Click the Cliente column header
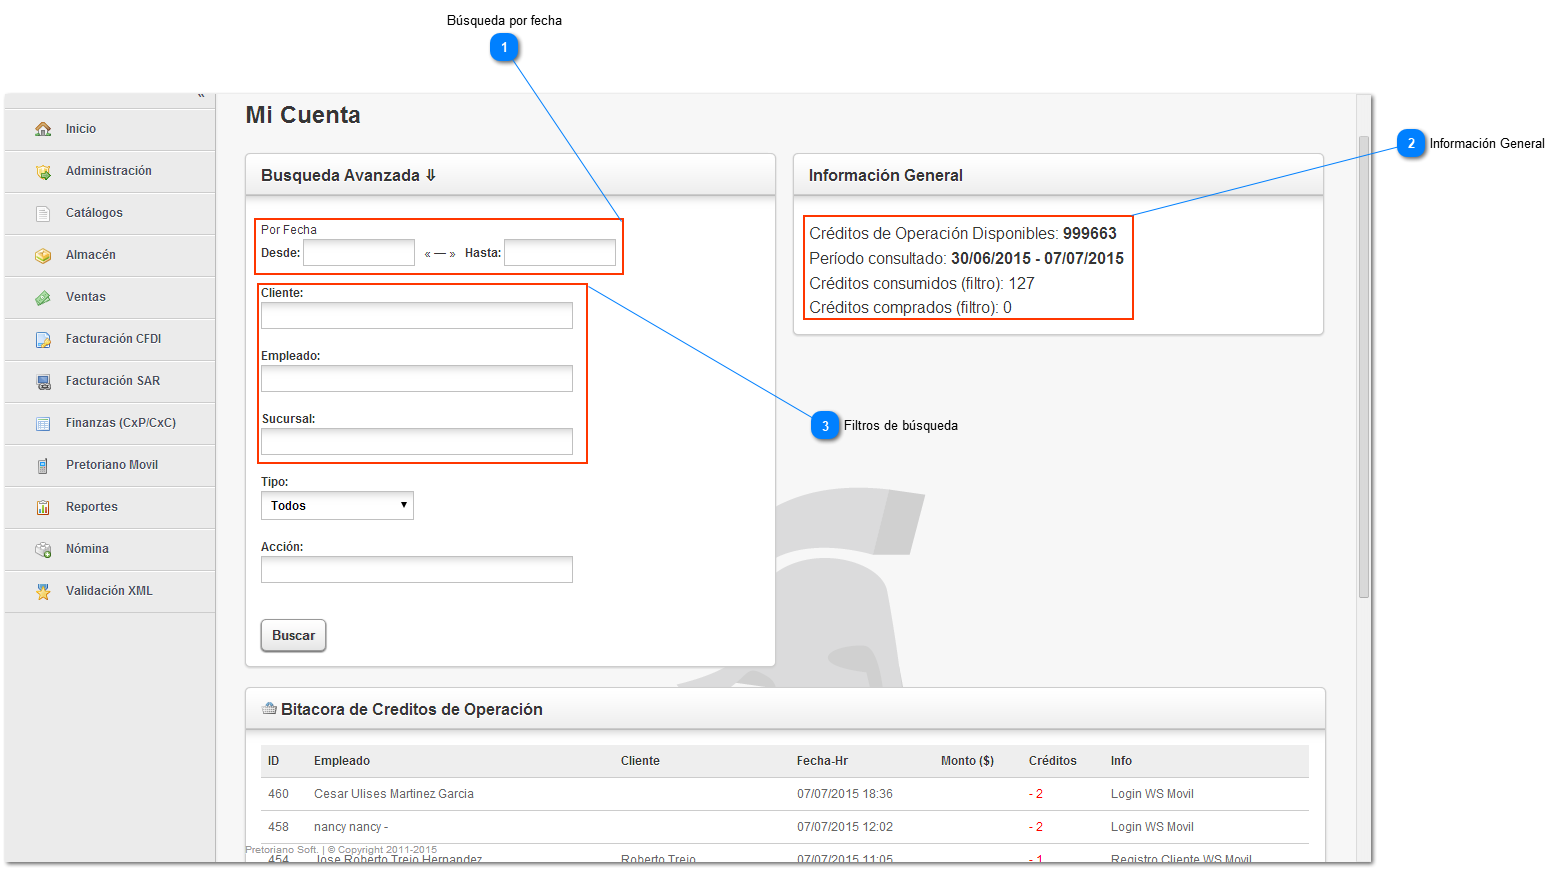Screen dimensions: 1561x871 click(640, 761)
